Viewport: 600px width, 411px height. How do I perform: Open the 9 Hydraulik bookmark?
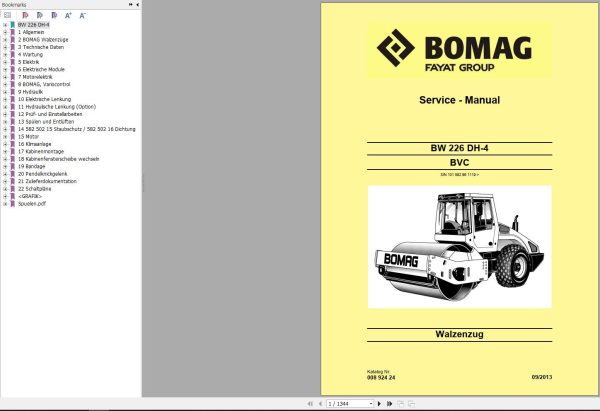click(x=31, y=92)
